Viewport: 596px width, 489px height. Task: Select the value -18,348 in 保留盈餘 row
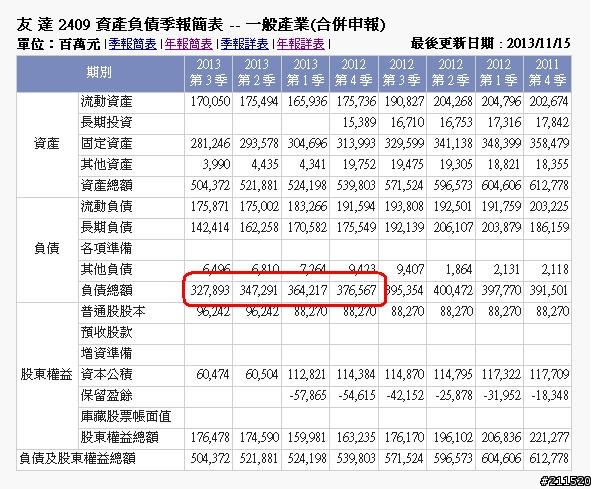click(x=550, y=395)
